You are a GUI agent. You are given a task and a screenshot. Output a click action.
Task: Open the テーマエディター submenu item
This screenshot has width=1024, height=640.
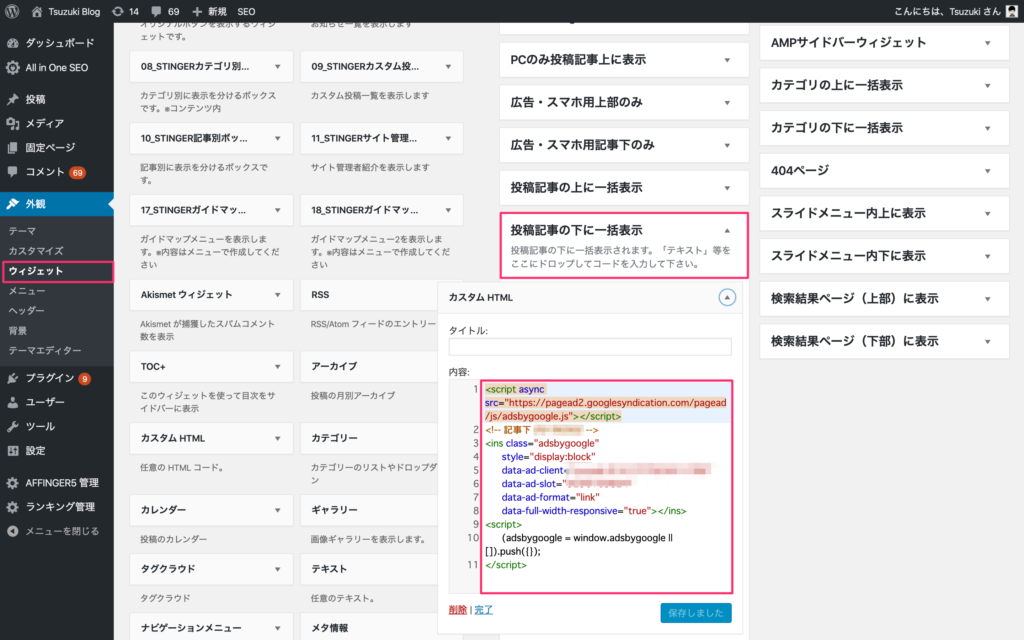45,351
